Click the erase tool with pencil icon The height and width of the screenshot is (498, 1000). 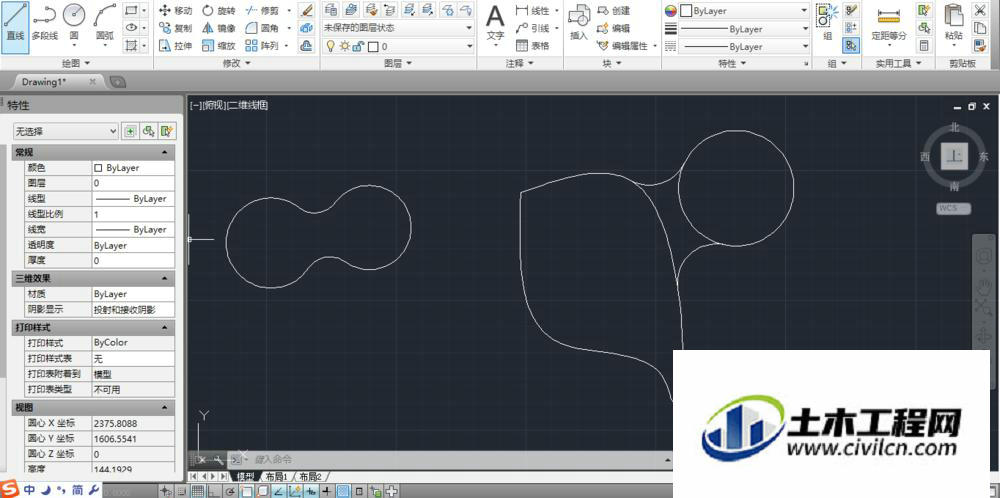(x=307, y=10)
